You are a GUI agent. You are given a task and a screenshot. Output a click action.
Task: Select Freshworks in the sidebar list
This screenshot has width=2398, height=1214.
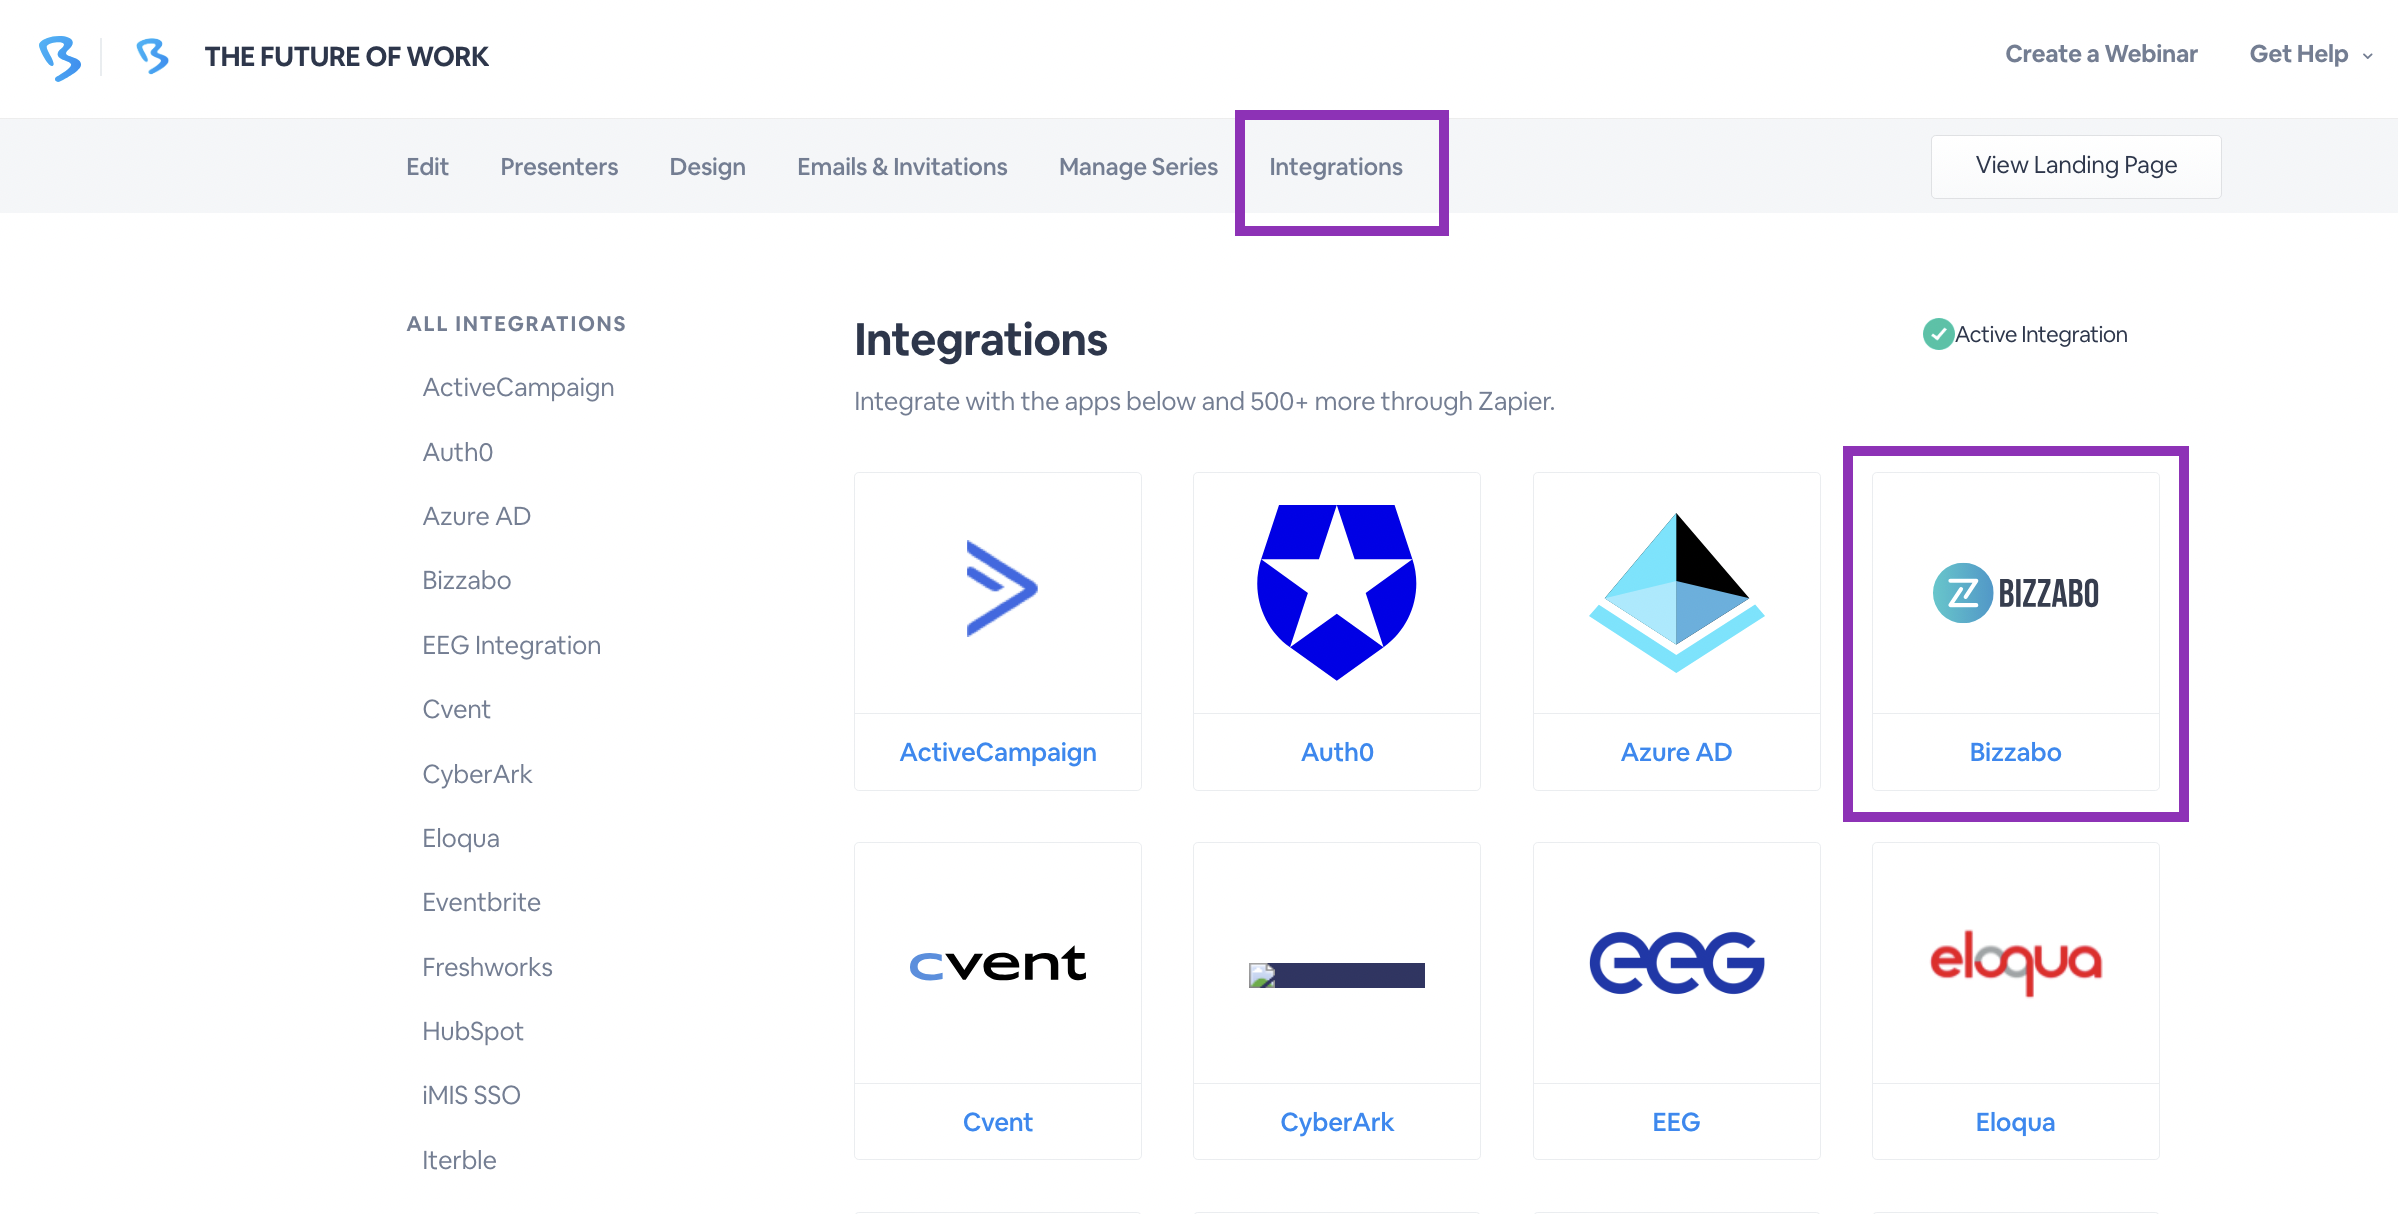tap(487, 967)
